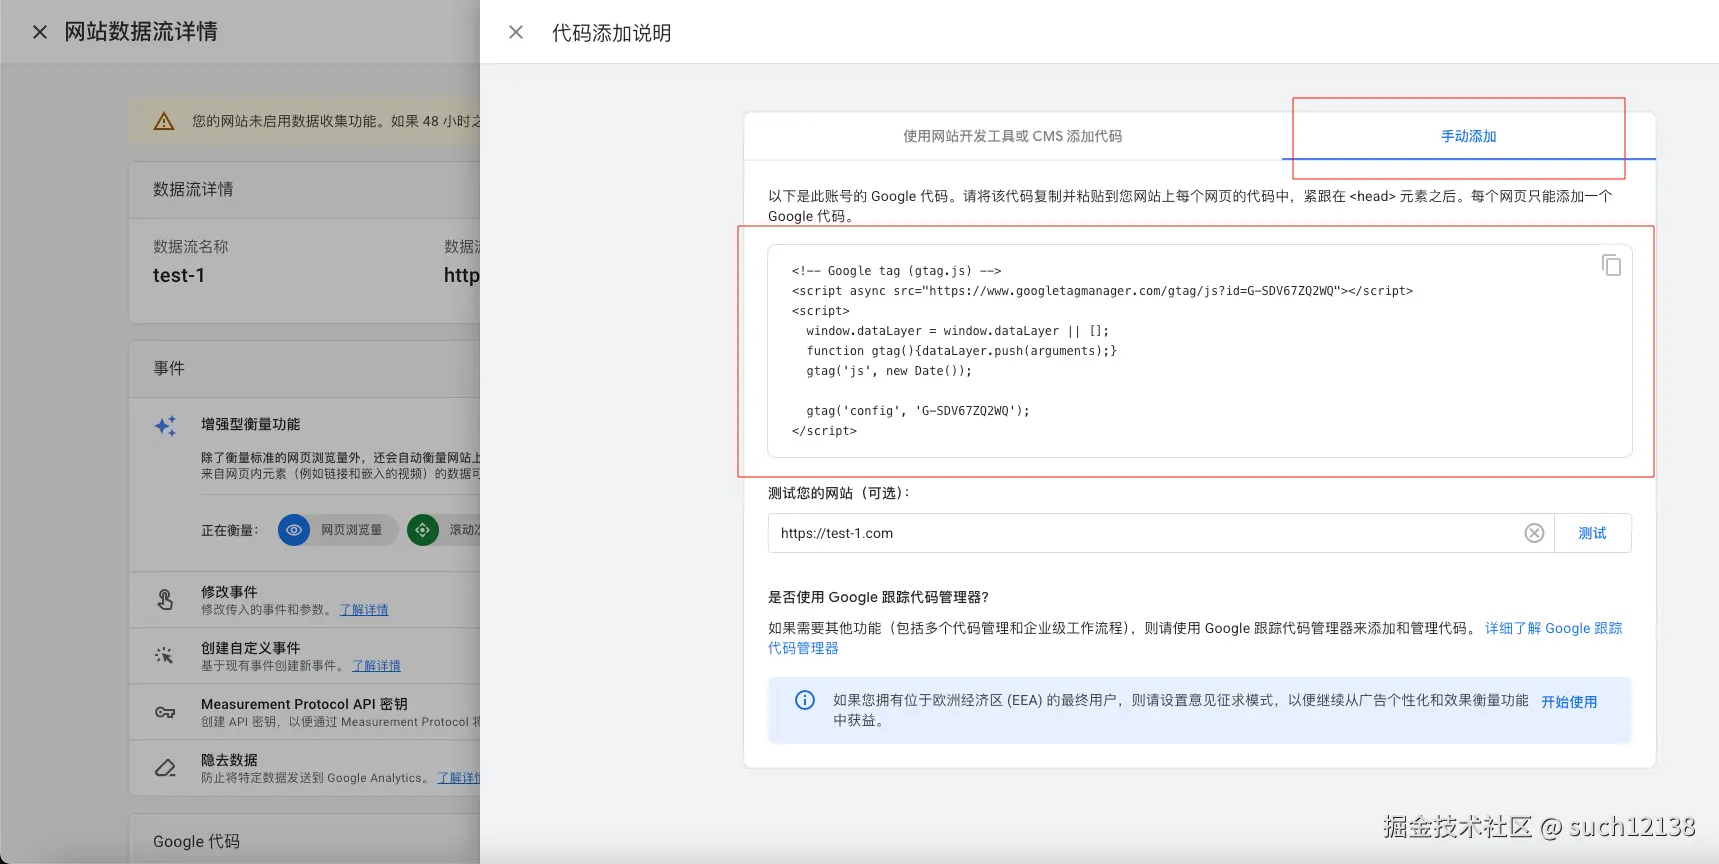Open 了解详情 link under 隐去数据

(459, 778)
